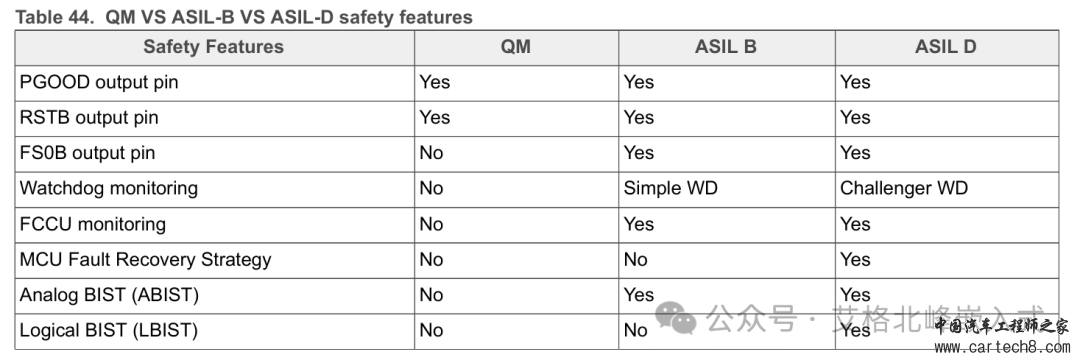This screenshot has height=363, width=1080.
Task: Click the Logical BIST (LBIST) row label
Action: click(109, 331)
